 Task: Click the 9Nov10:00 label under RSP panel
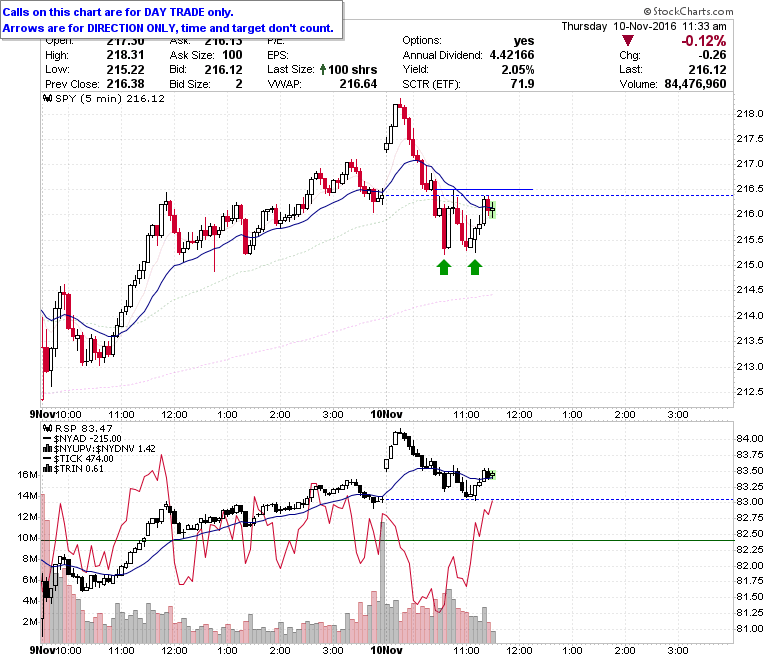[x=55, y=650]
